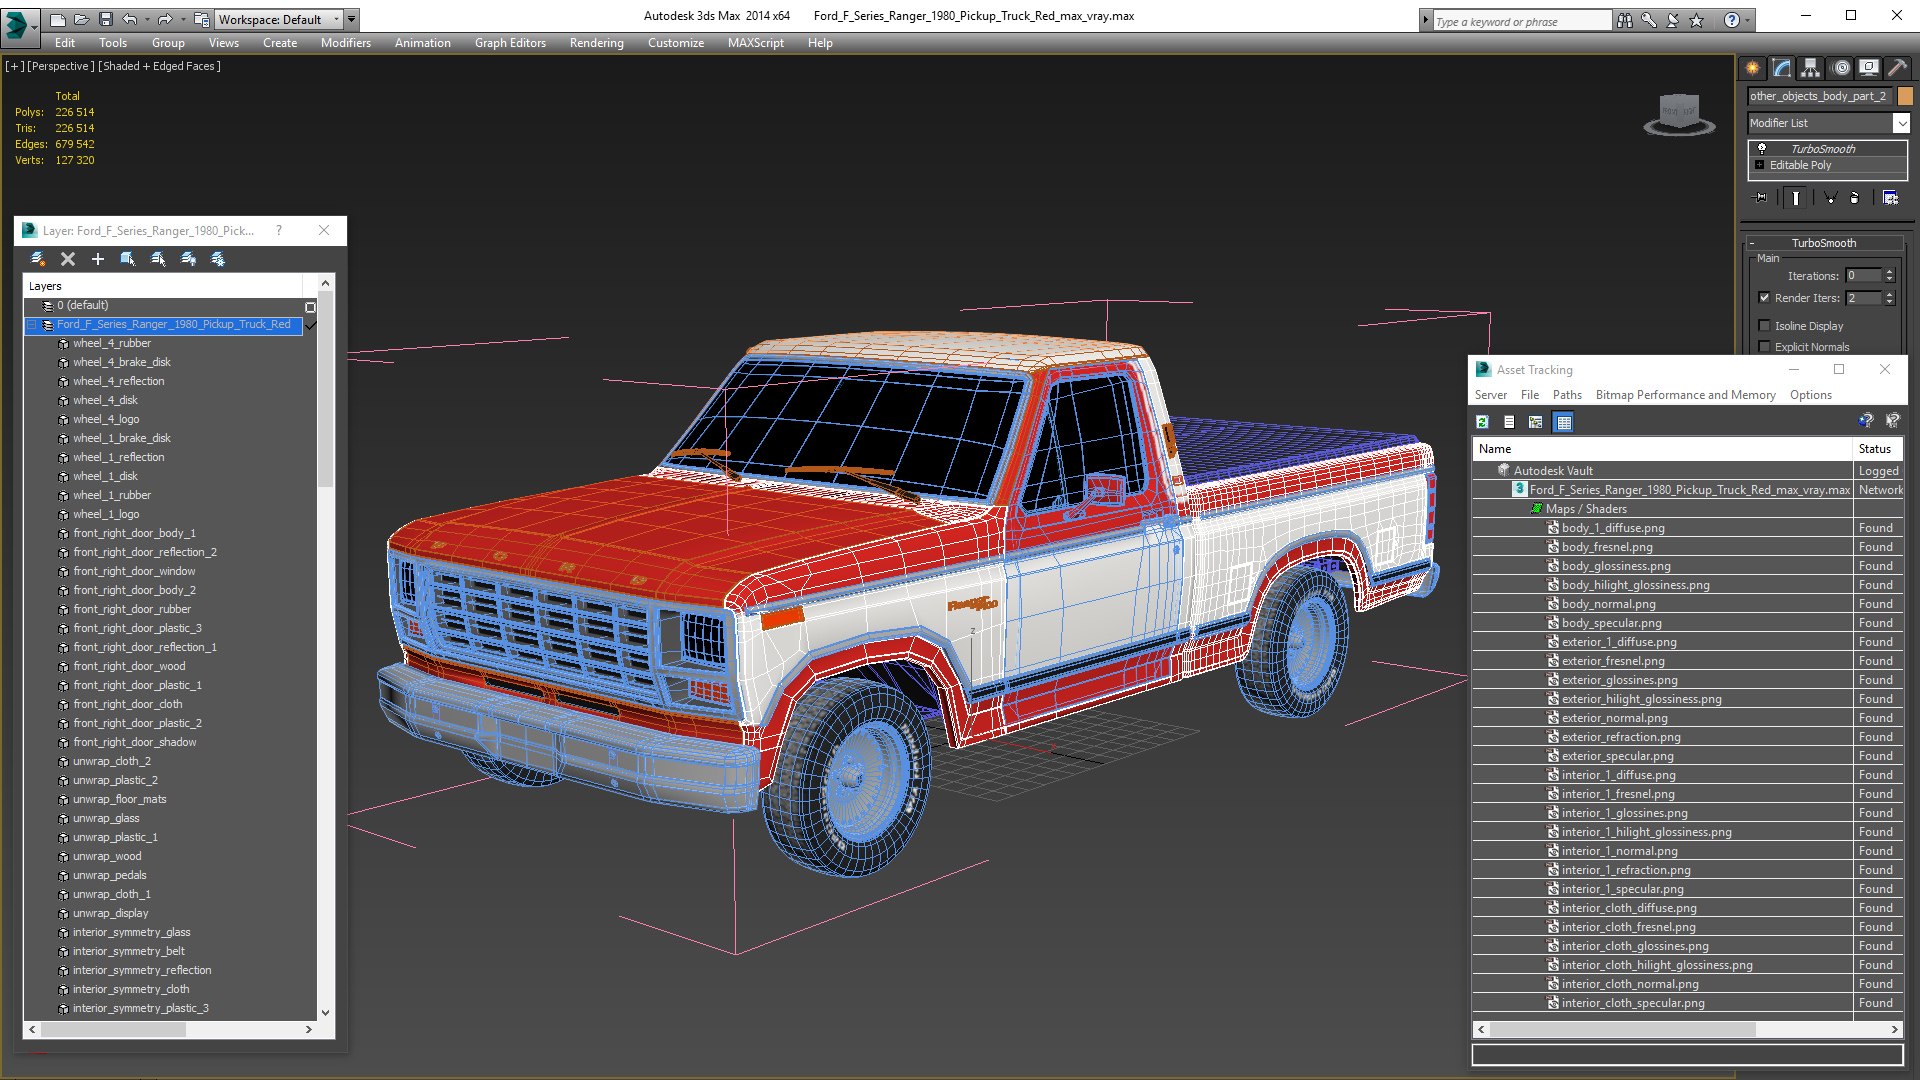
Task: Switch Asset Tracking to tree view icon
Action: pyautogui.click(x=1535, y=422)
